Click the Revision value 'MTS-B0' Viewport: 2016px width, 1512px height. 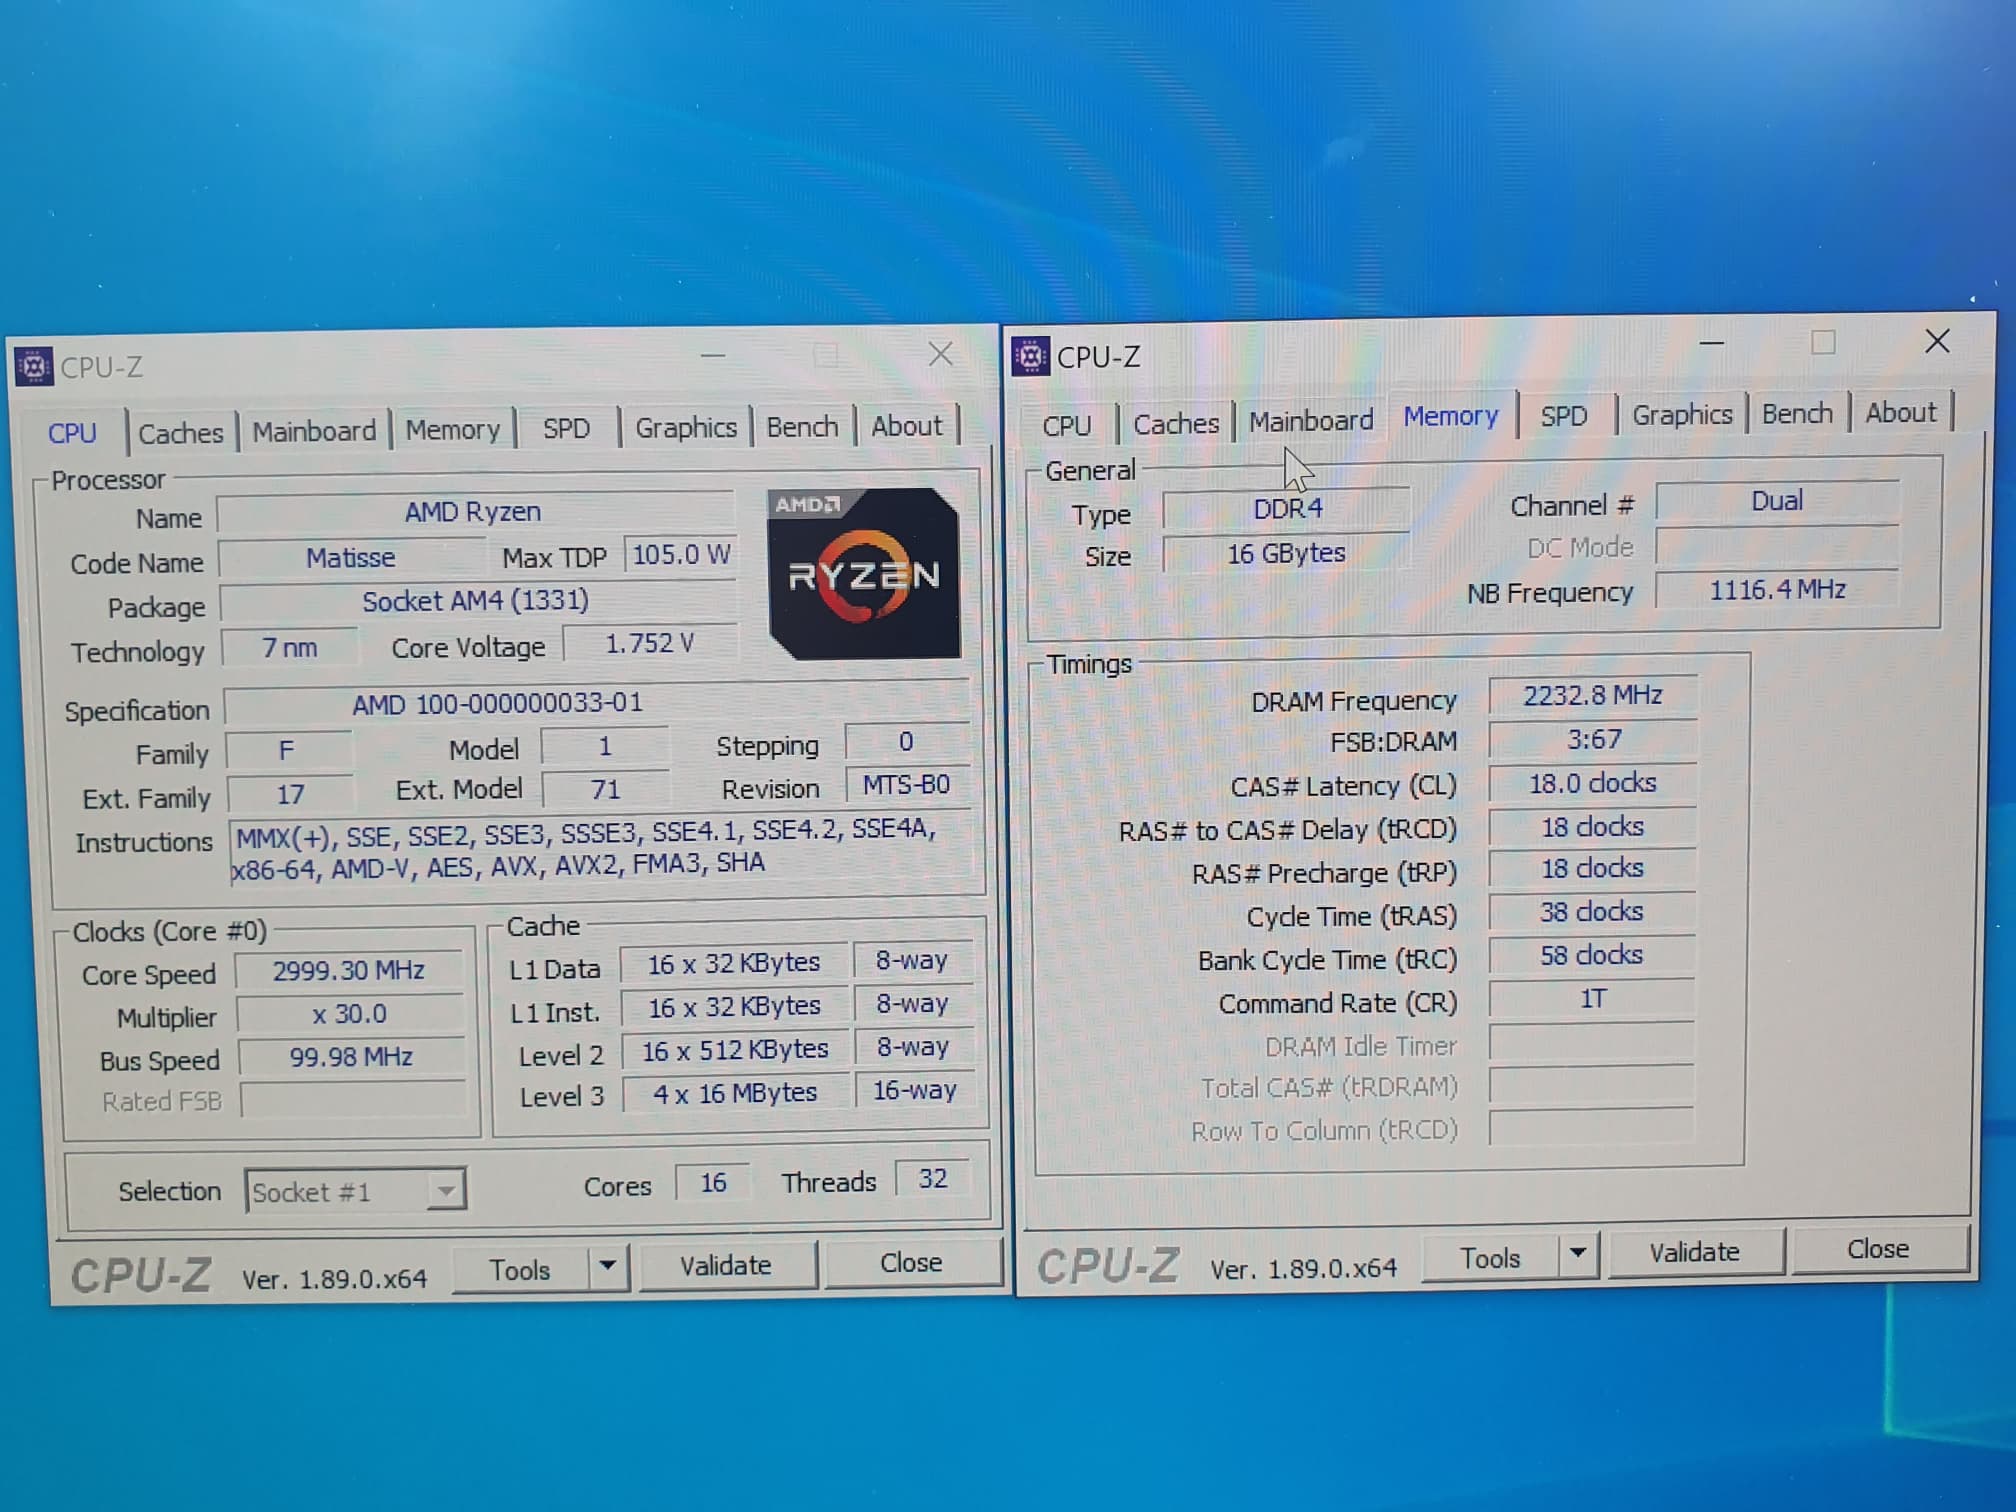pos(906,784)
